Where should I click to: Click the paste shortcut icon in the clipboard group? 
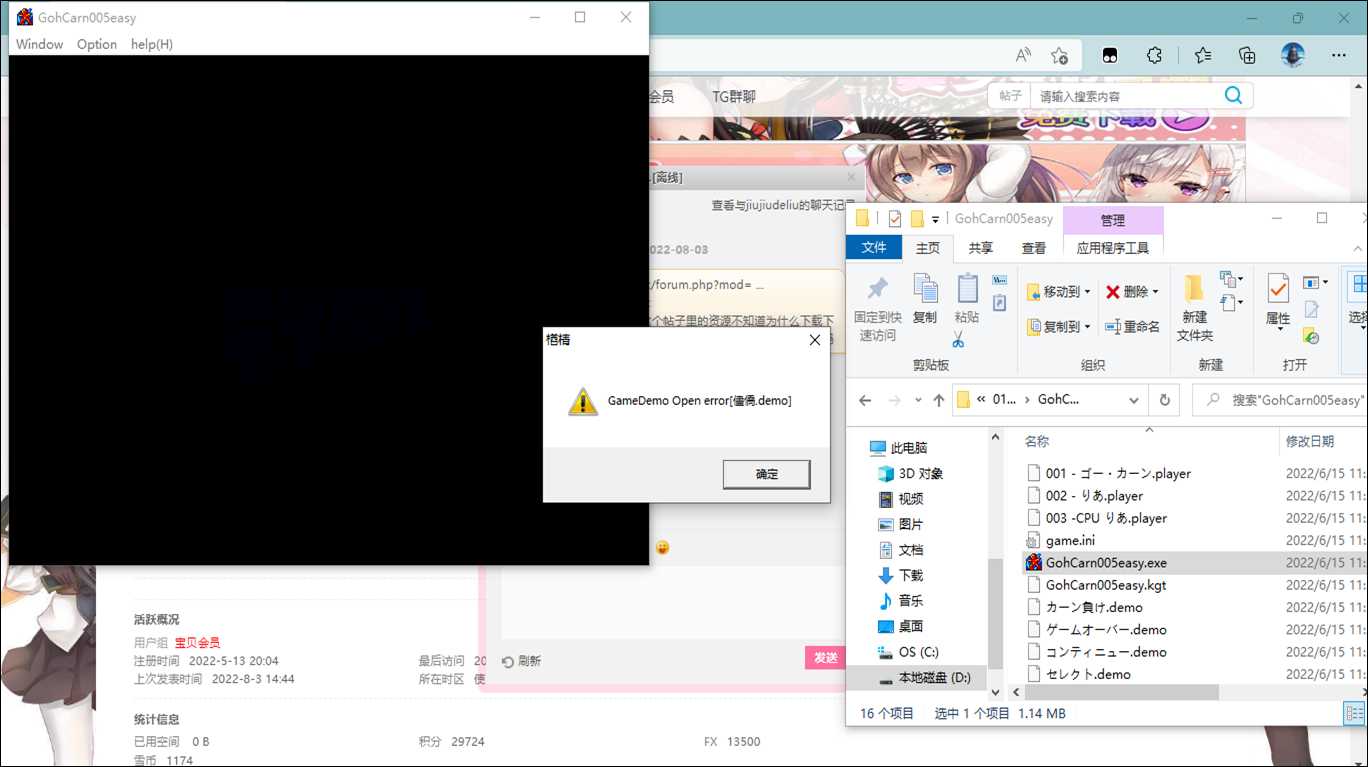coord(999,302)
